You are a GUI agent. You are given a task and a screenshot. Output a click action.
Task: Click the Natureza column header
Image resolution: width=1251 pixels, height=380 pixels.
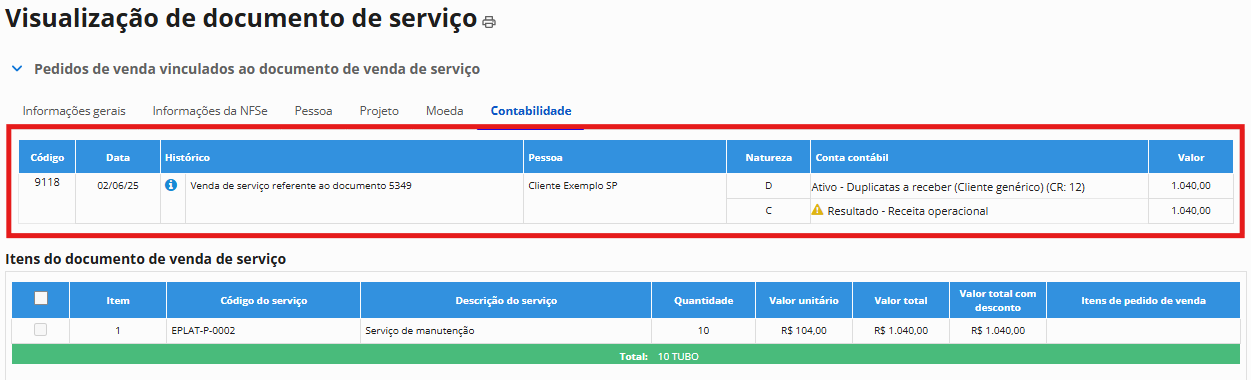(x=768, y=157)
